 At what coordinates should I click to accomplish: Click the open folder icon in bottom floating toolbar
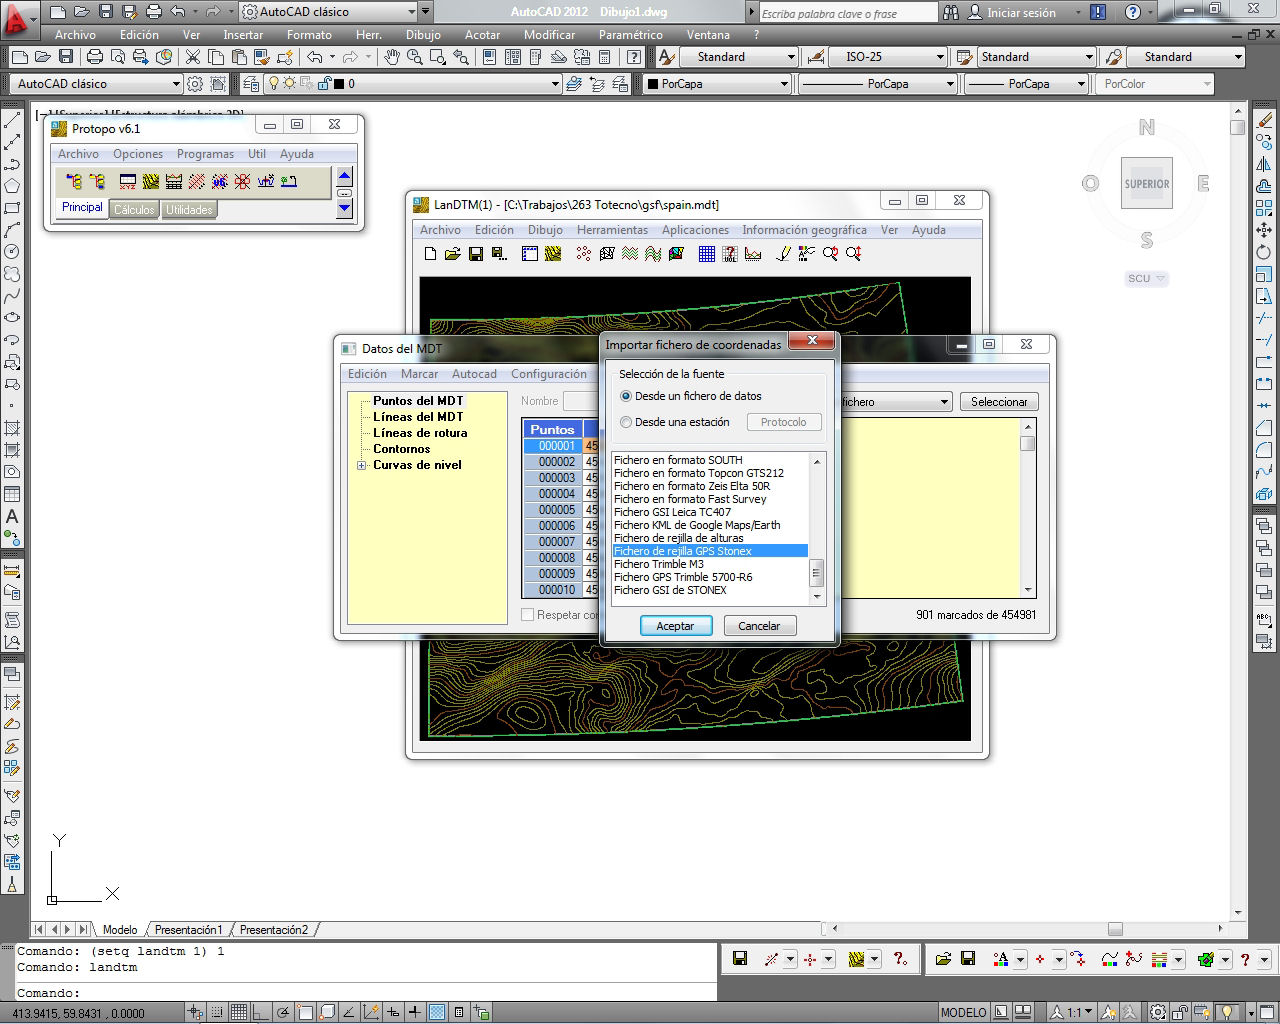pyautogui.click(x=943, y=959)
